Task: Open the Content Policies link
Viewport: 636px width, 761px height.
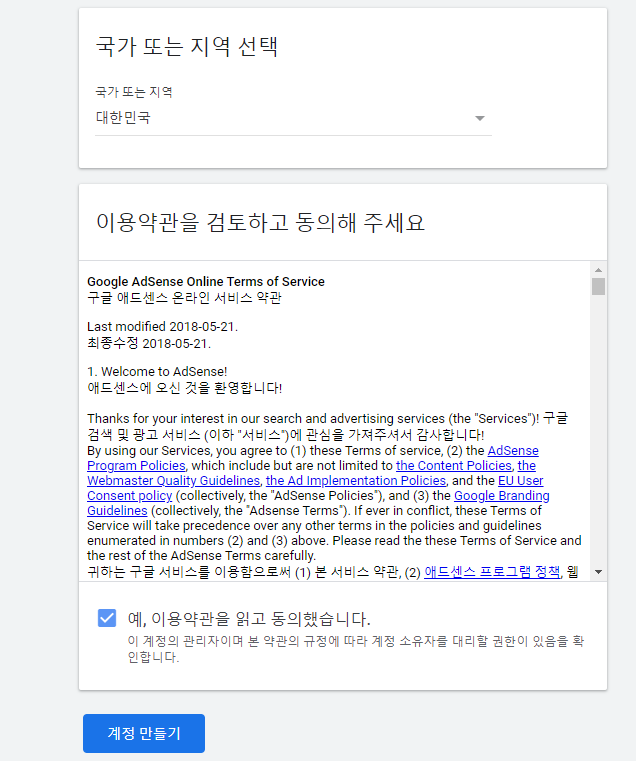Action: [454, 465]
